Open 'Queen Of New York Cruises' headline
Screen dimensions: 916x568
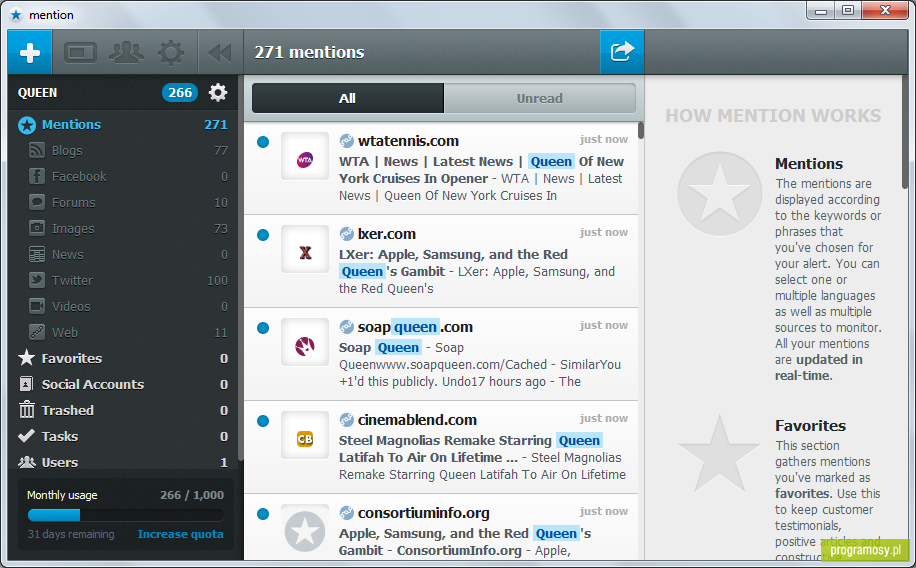pyautogui.click(x=481, y=170)
